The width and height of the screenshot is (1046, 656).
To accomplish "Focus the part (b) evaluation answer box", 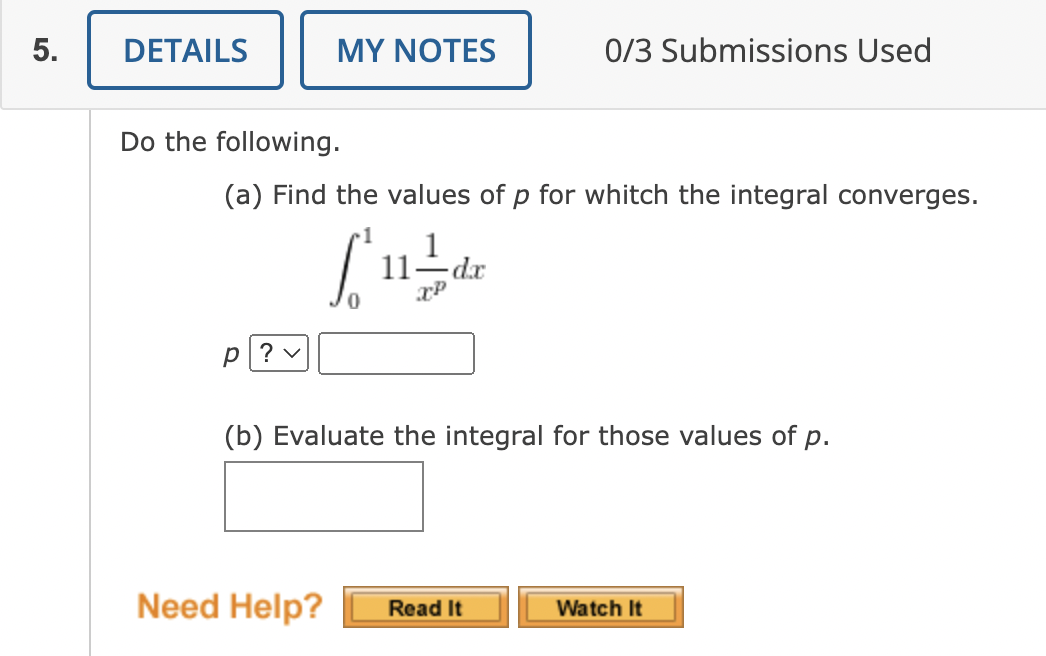I will tap(323, 496).
